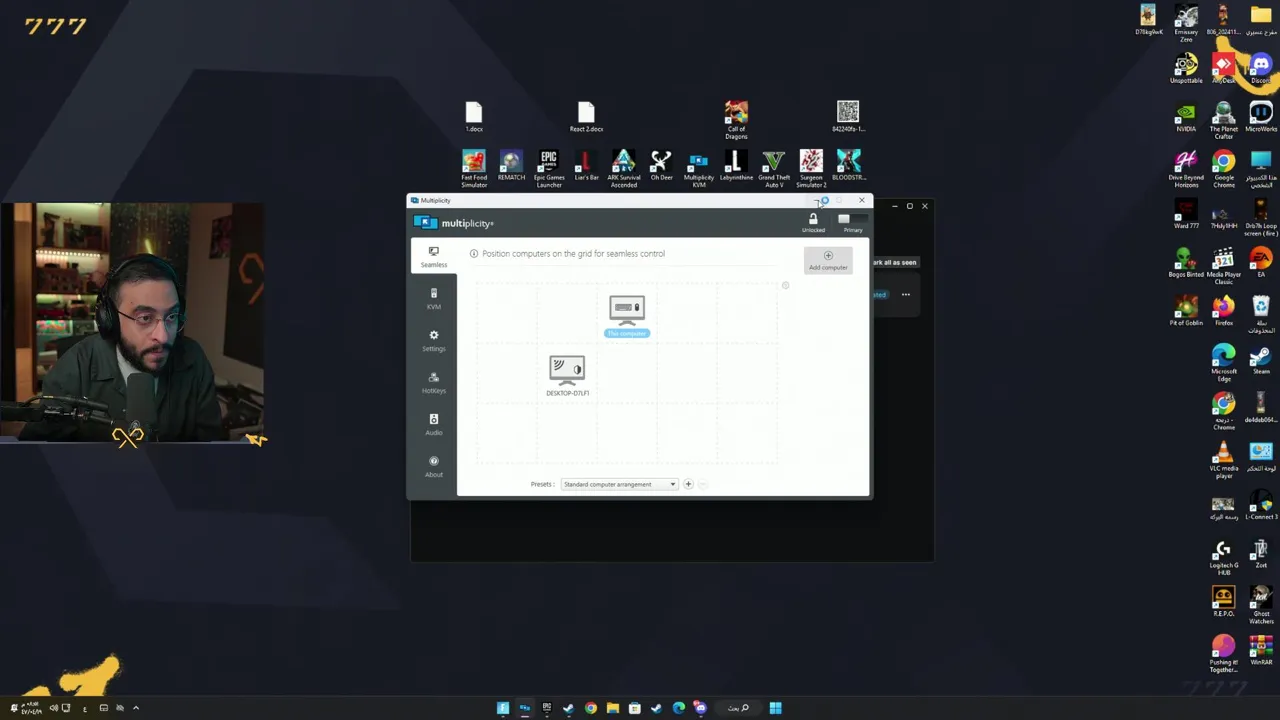Open Multiplicity Settings tab
The height and width of the screenshot is (720, 1280).
(x=433, y=341)
